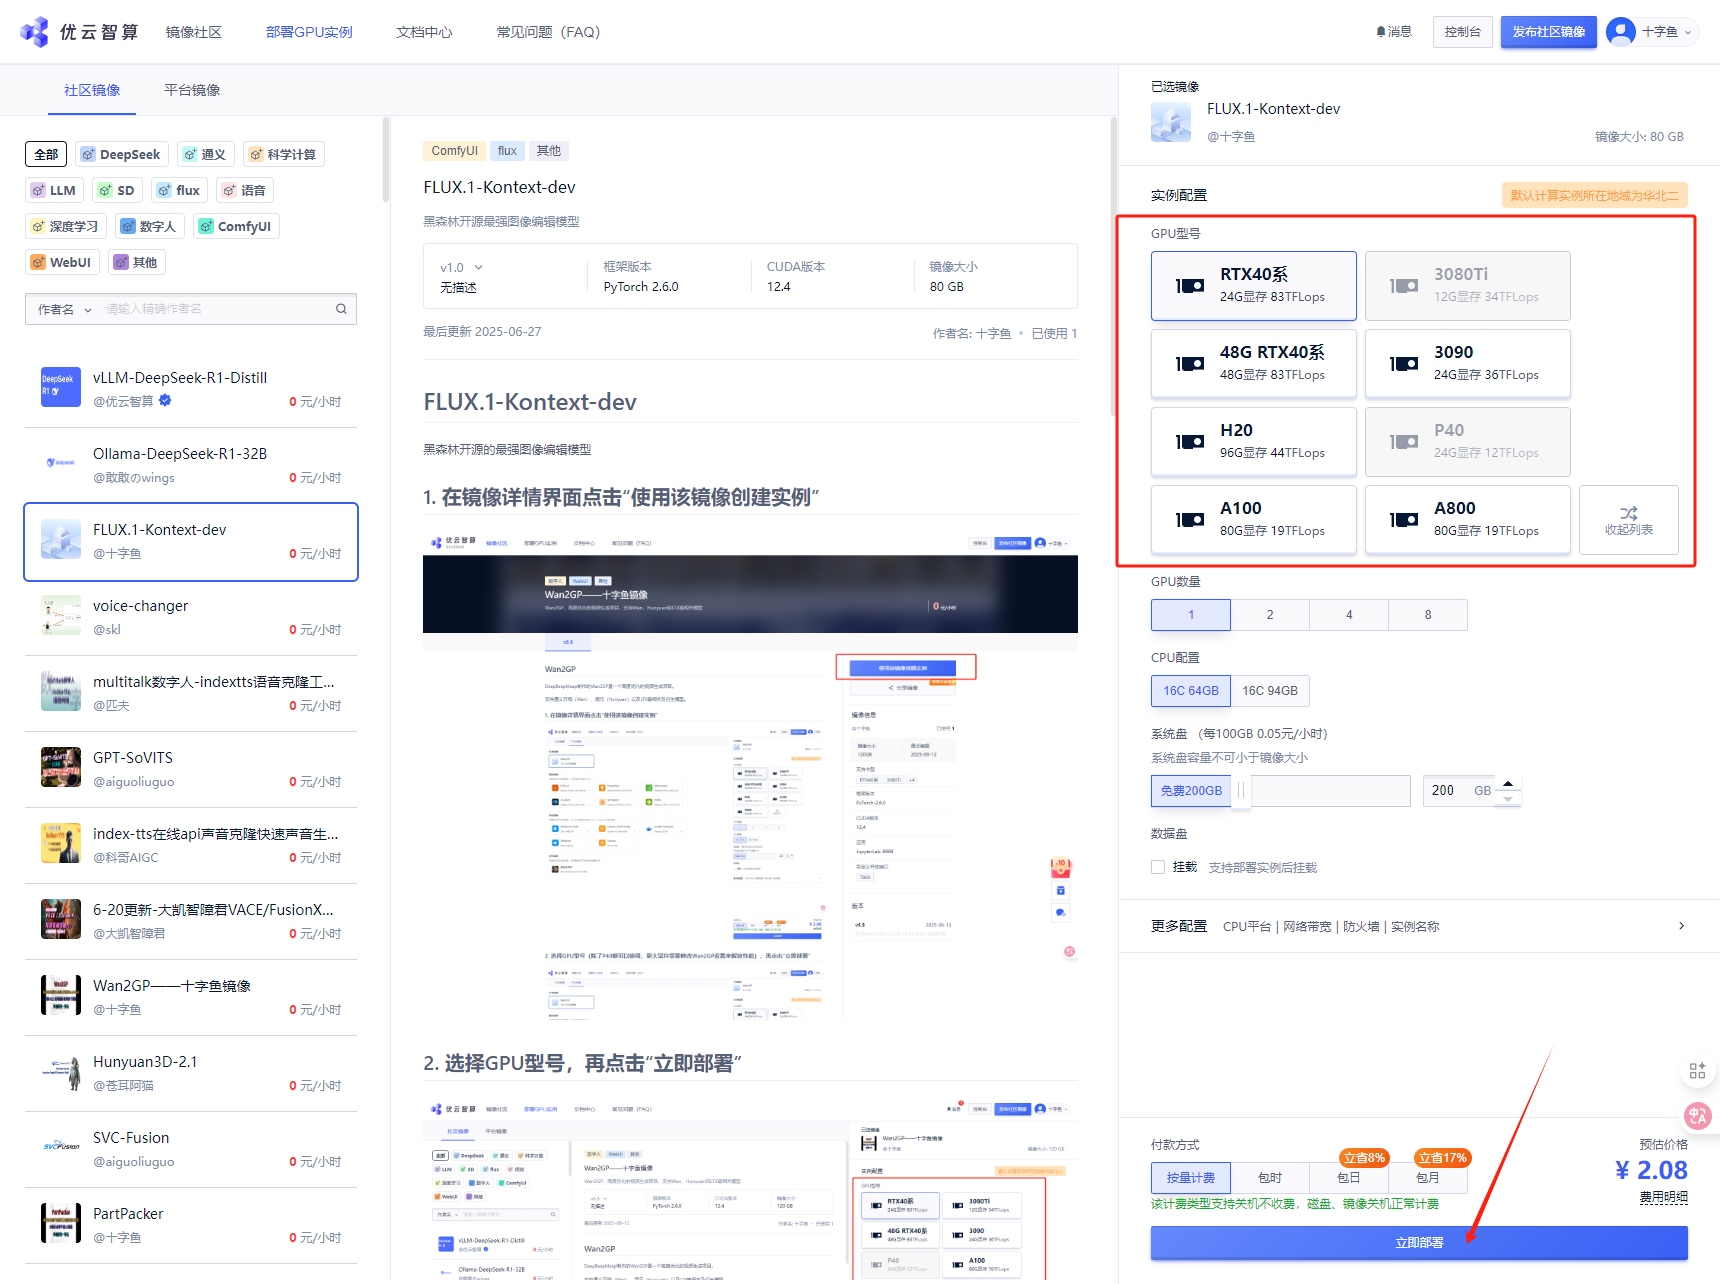Select GPU count 4

coord(1349,615)
